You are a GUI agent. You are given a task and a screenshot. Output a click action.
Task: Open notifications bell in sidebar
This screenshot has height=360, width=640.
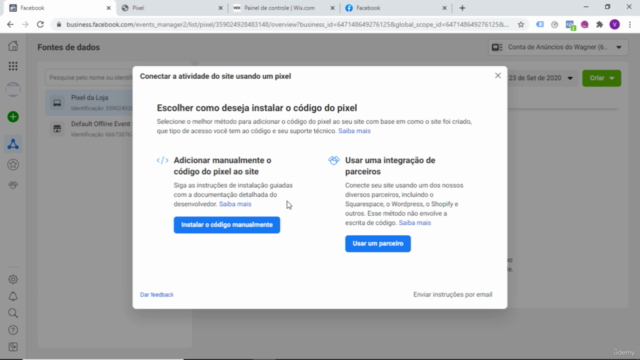coord(13,297)
